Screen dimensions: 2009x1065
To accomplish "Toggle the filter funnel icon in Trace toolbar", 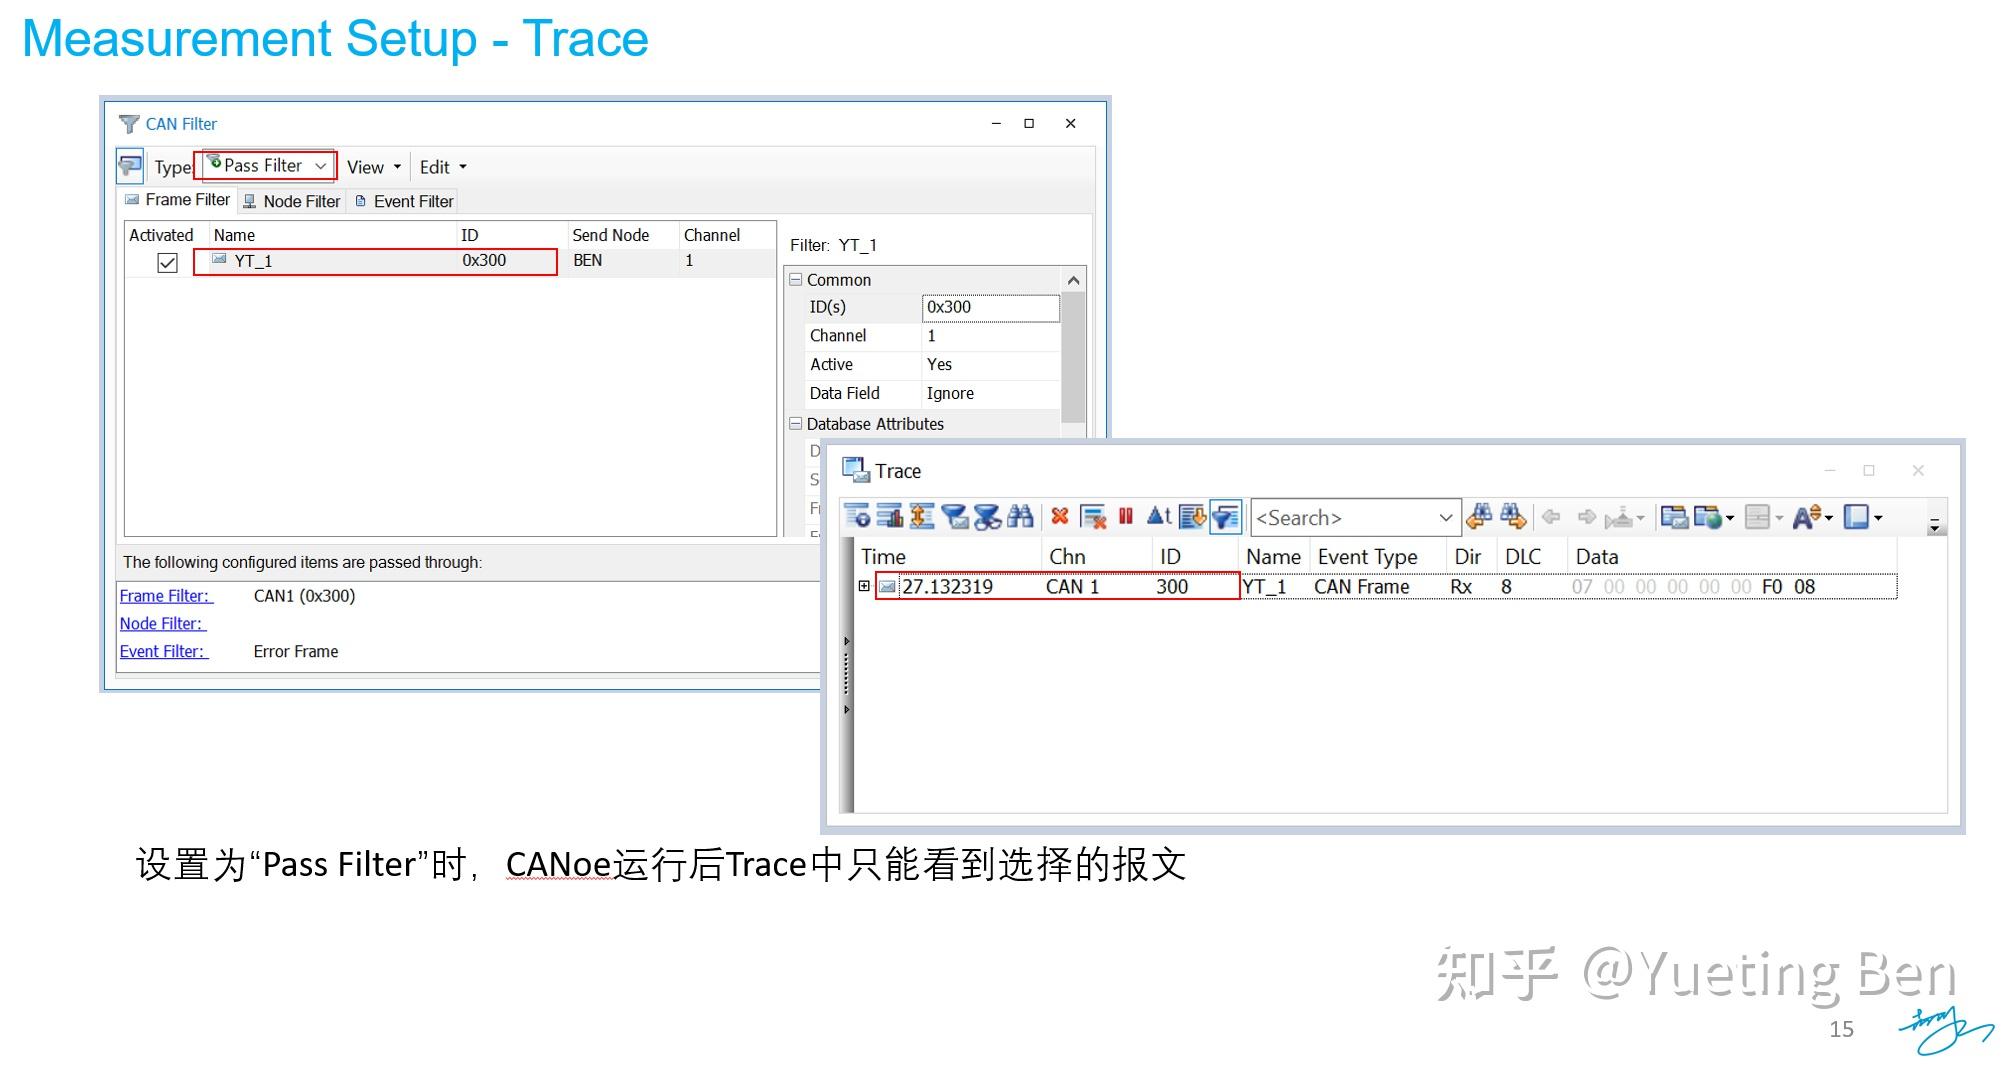I will [x=1224, y=517].
